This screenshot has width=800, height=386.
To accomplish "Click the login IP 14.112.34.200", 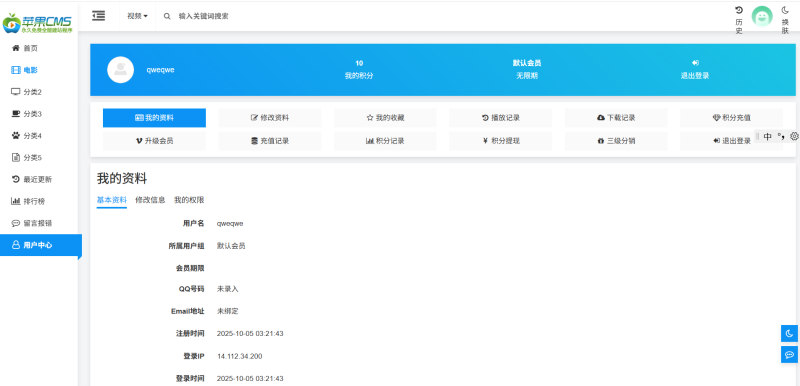I will (240, 356).
